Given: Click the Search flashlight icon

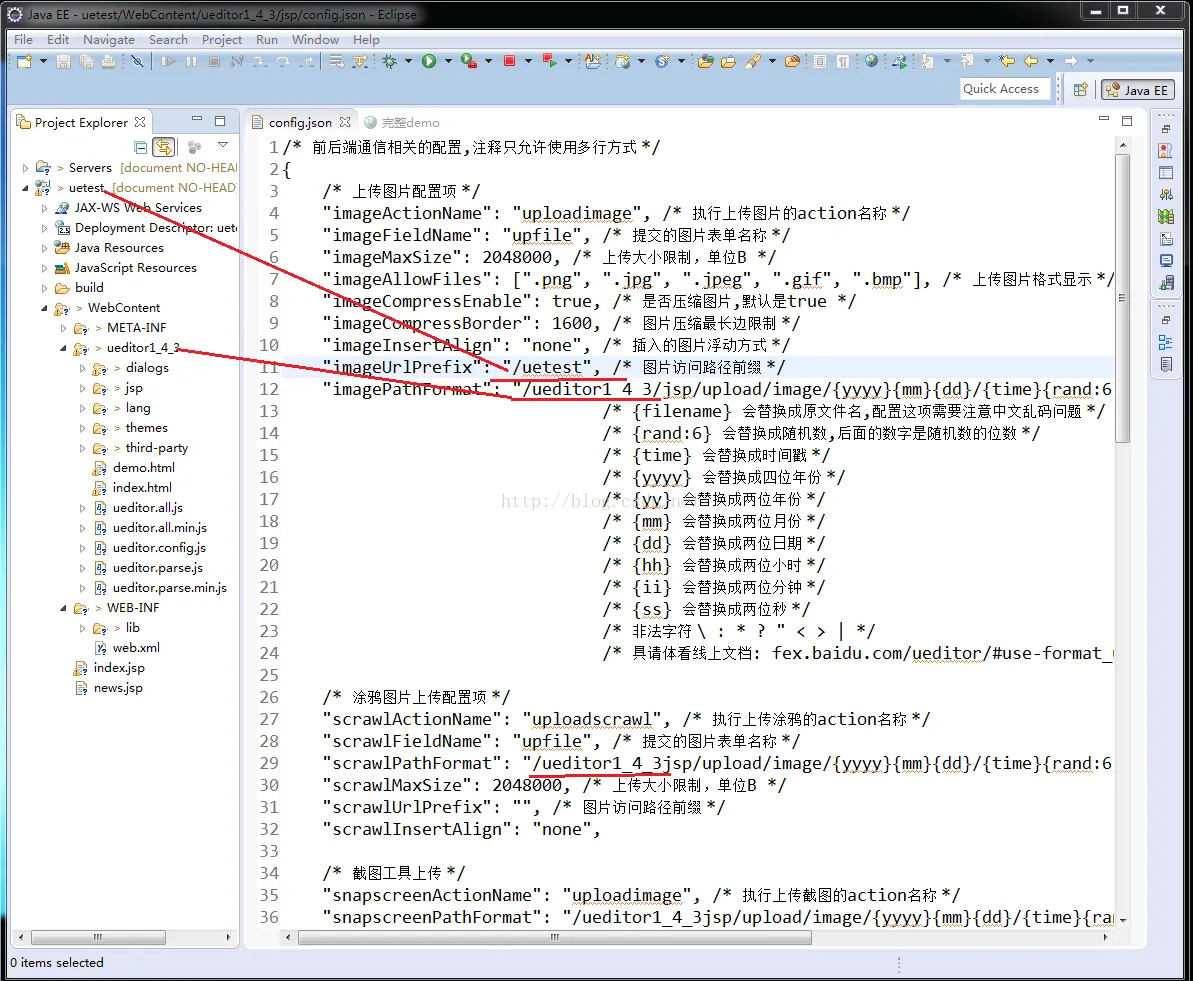Looking at the screenshot, I should click(x=753, y=61).
